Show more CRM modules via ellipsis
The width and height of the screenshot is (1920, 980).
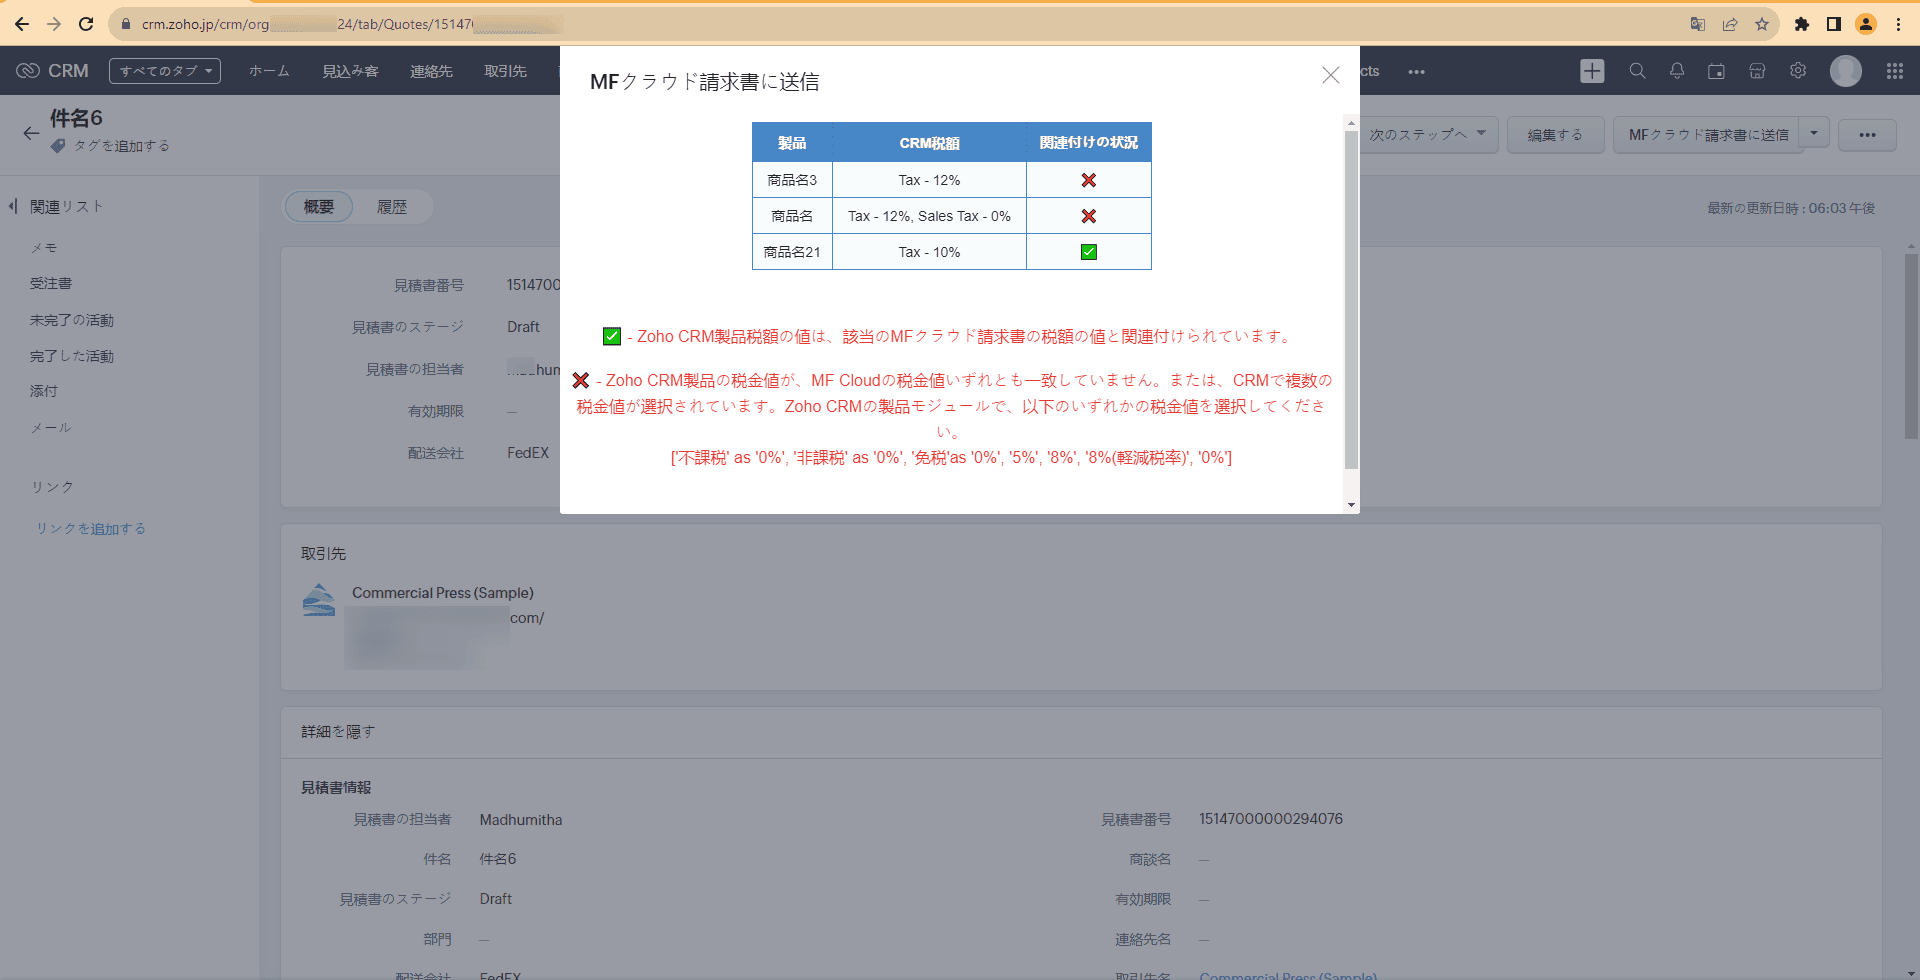click(1416, 71)
